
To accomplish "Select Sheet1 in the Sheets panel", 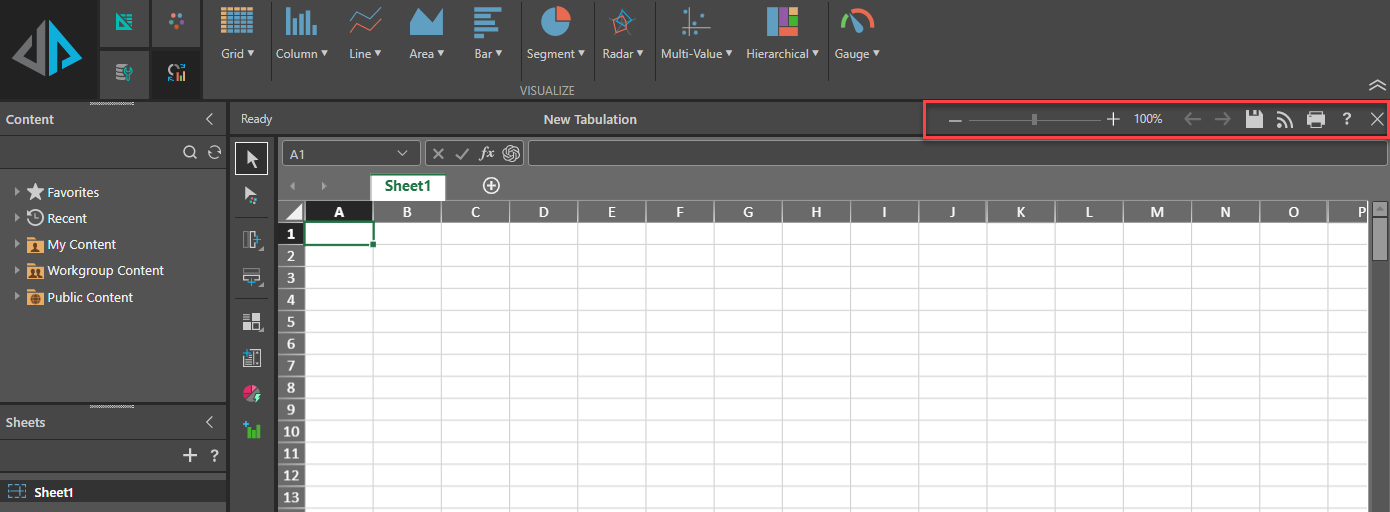I will 54,492.
